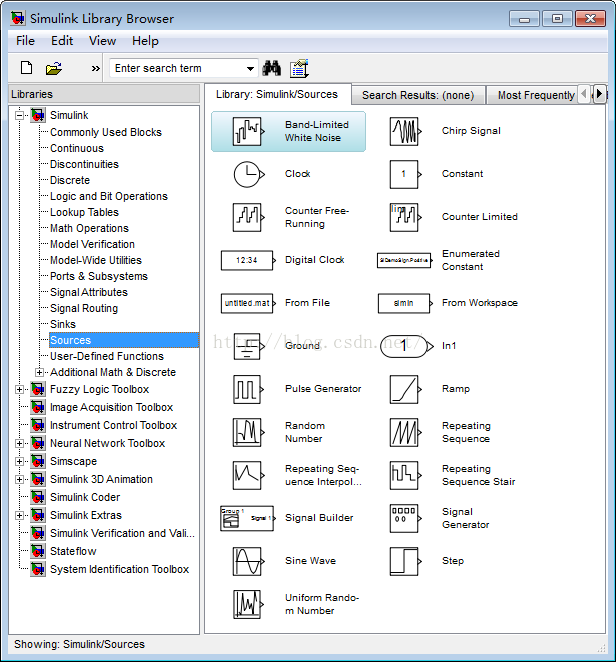The height and width of the screenshot is (662, 616).
Task: Select the Lookup Tables library
Action: coord(84,212)
